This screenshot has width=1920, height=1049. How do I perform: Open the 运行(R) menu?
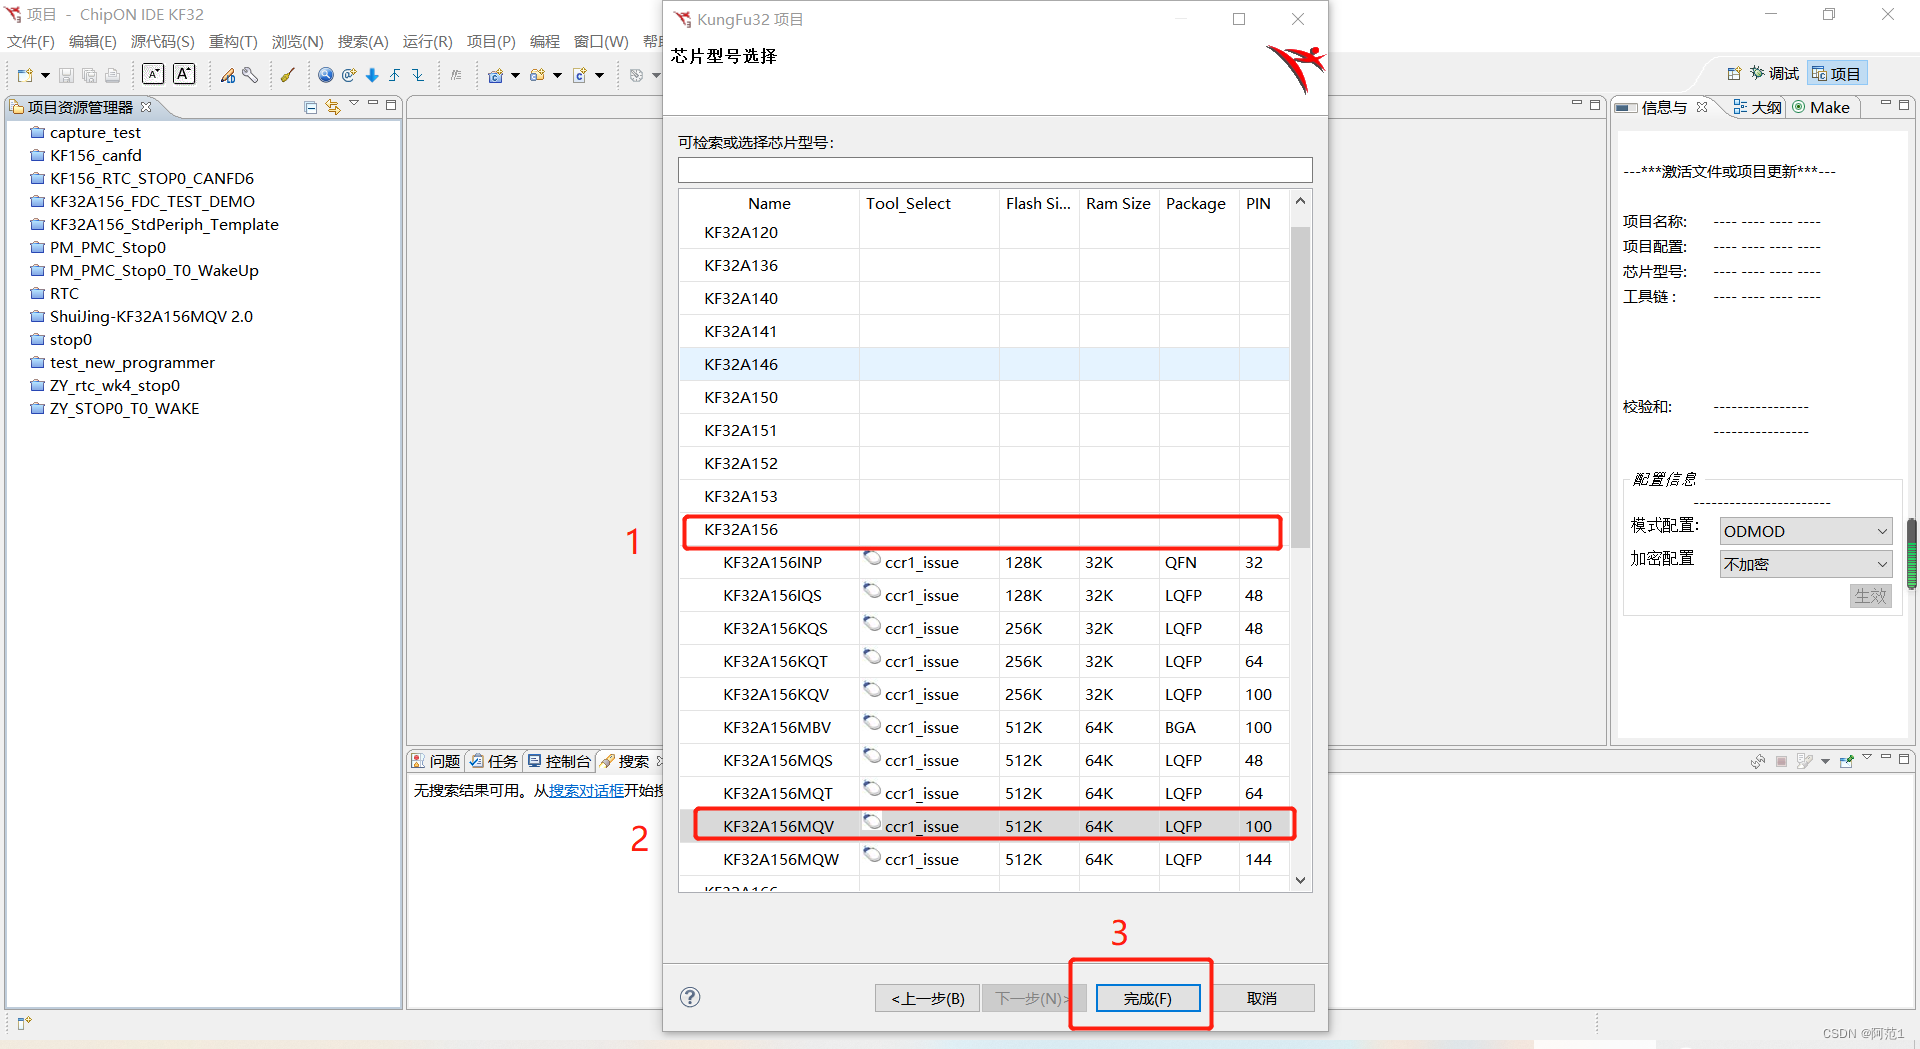pos(427,41)
